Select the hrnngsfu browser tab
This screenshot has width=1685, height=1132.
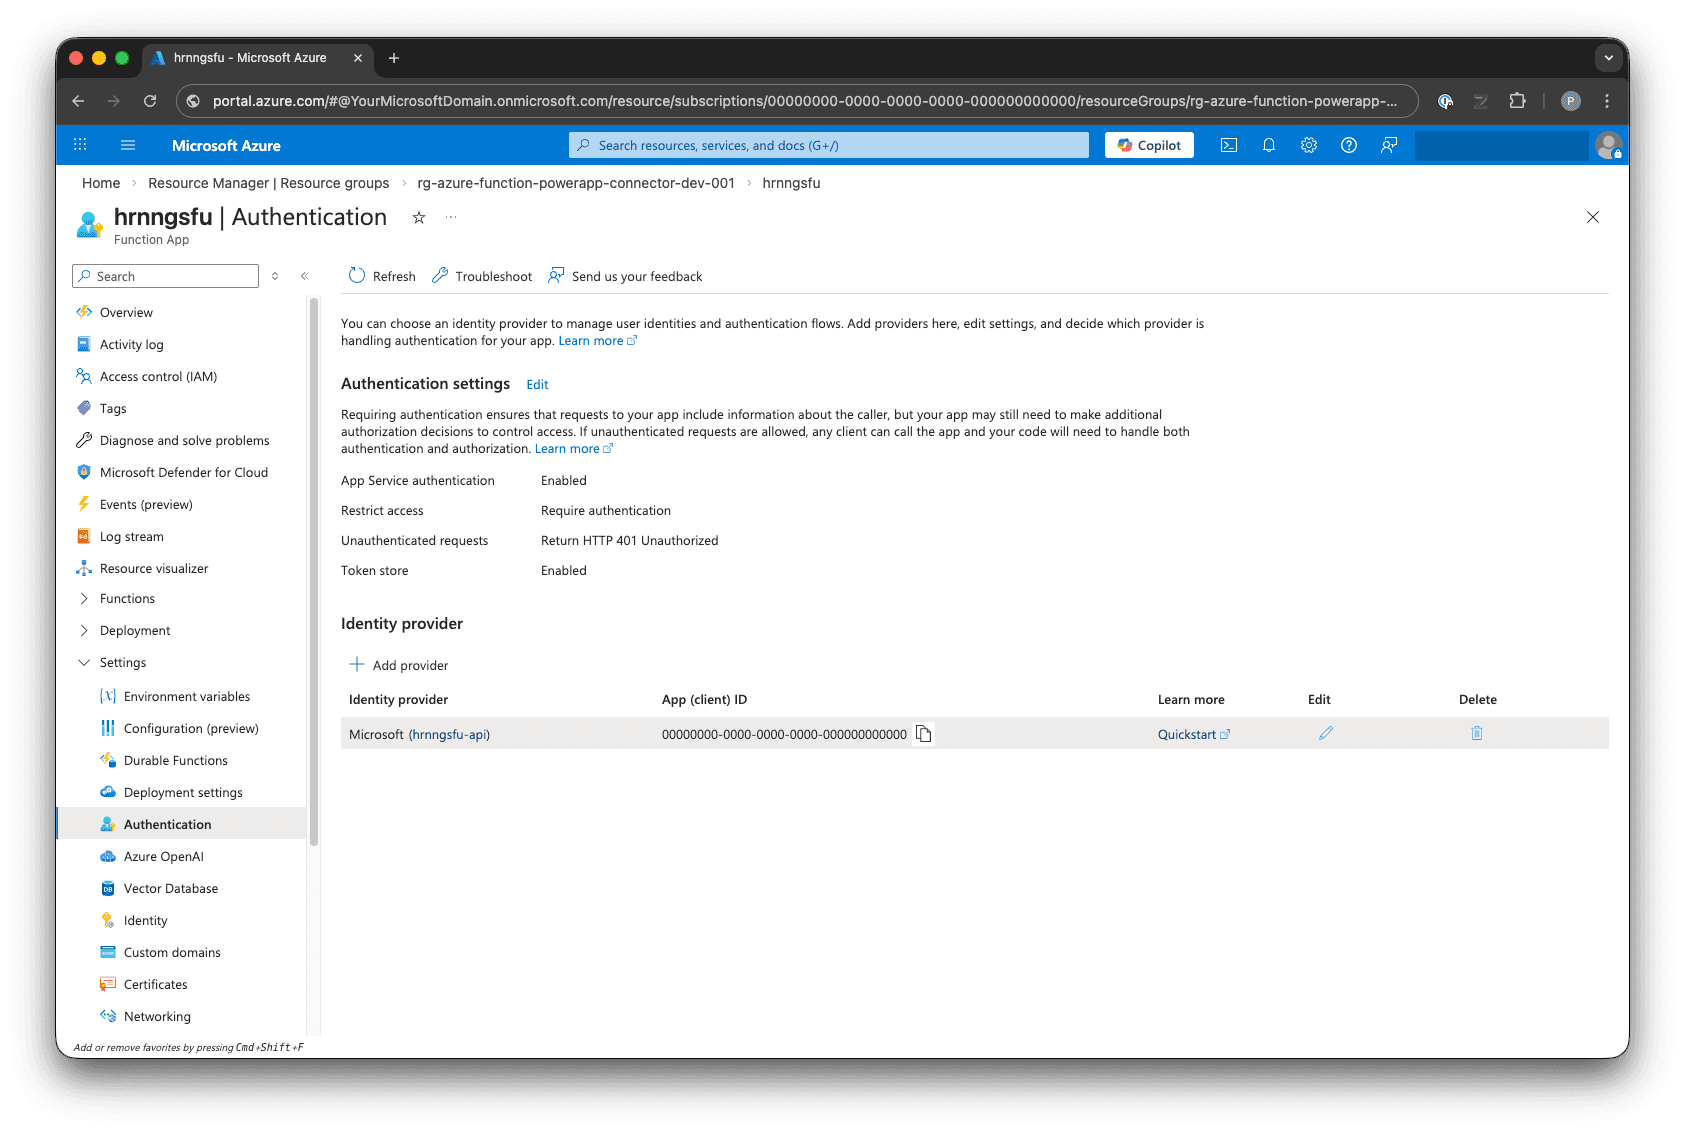pos(248,58)
